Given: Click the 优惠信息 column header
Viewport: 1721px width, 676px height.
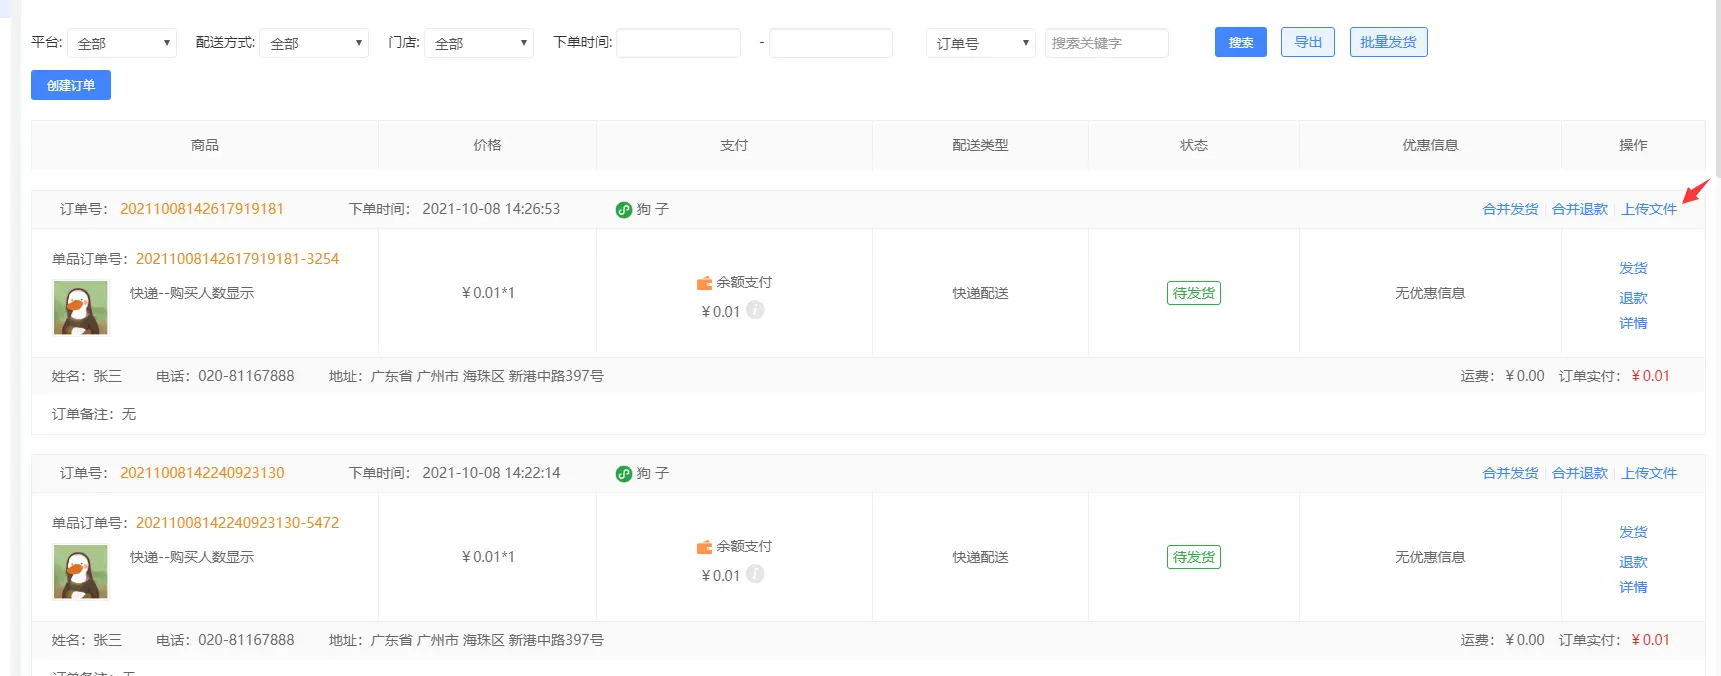Looking at the screenshot, I should [1430, 145].
